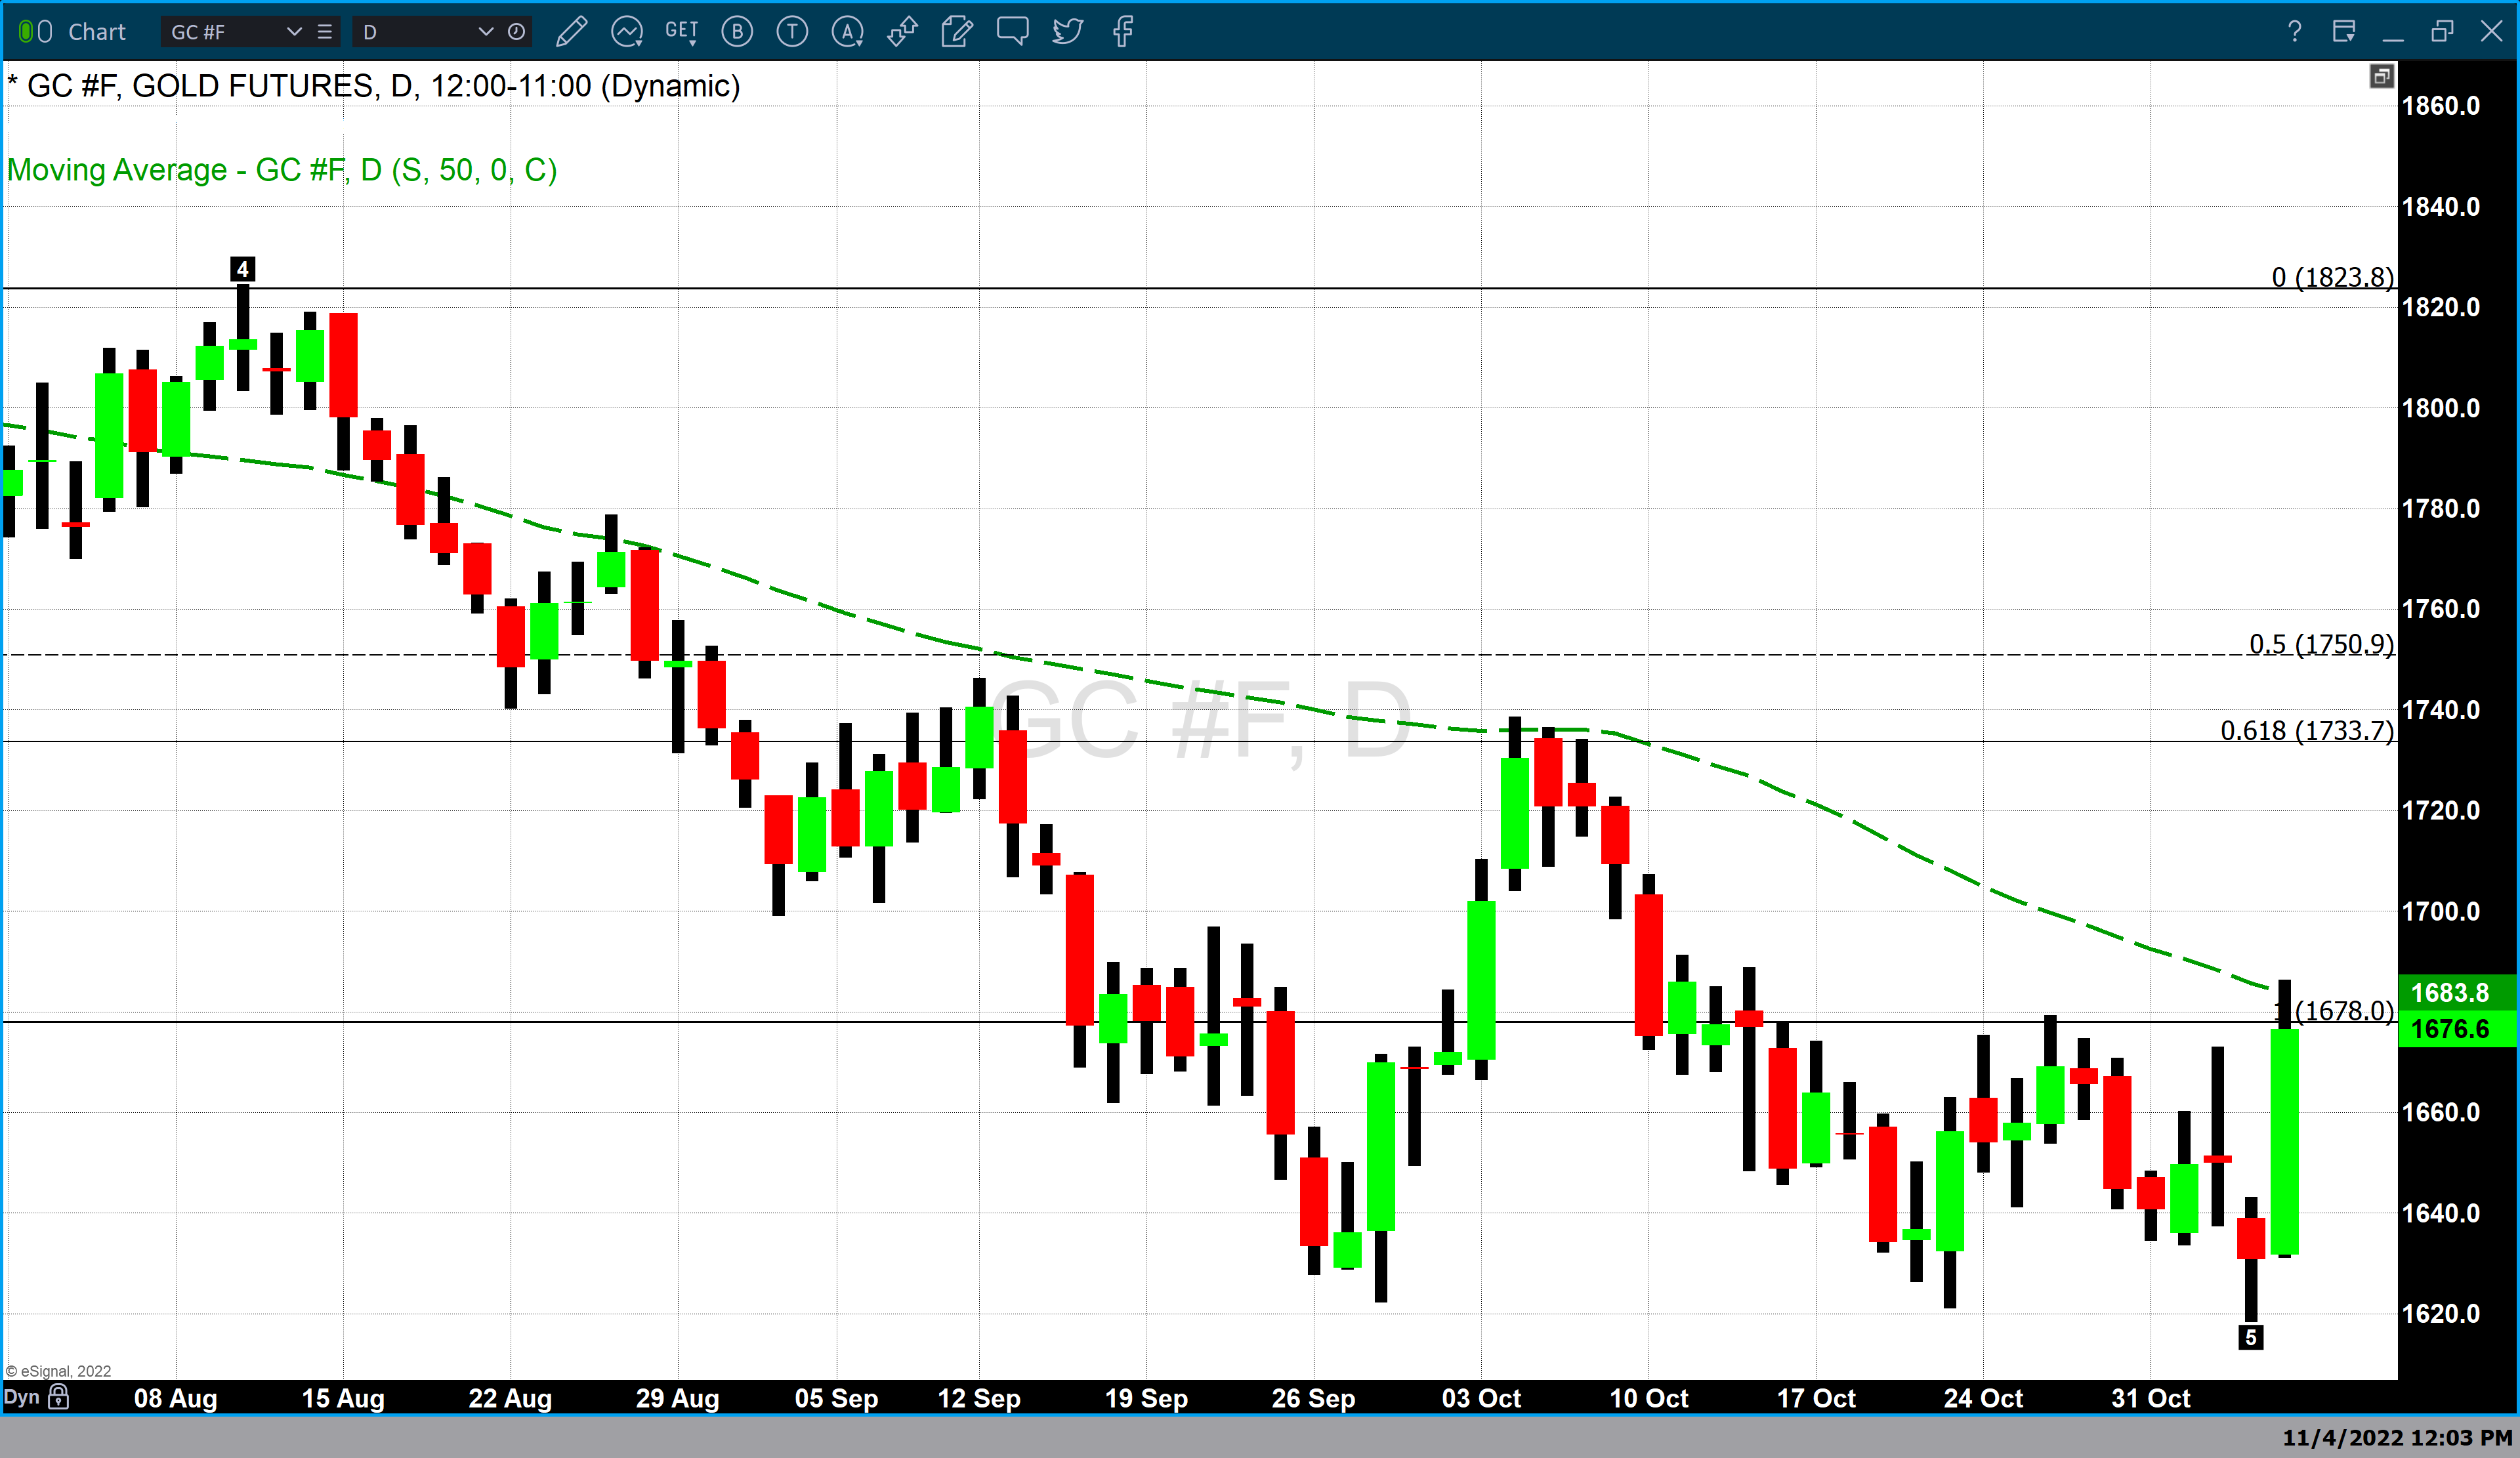Expand the GC #F symbol dropdown

coord(294,32)
